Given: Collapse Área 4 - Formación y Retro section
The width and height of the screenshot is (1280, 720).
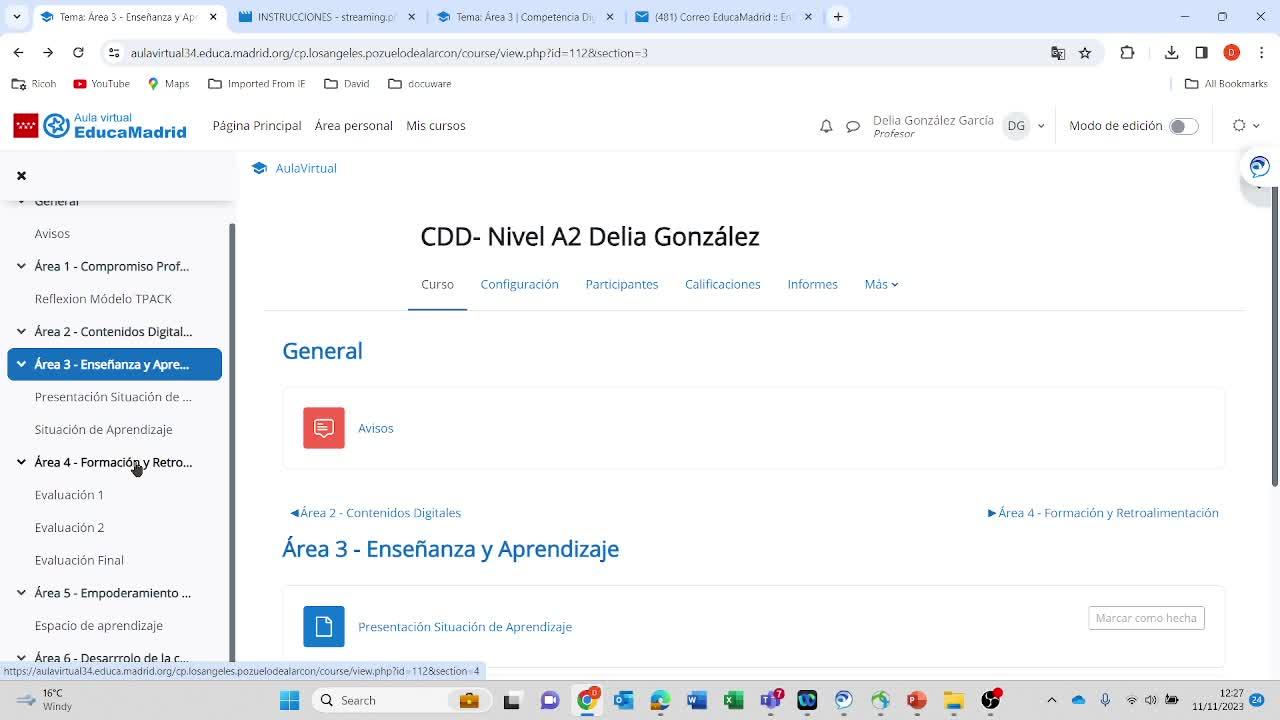Looking at the screenshot, I should pos(21,462).
